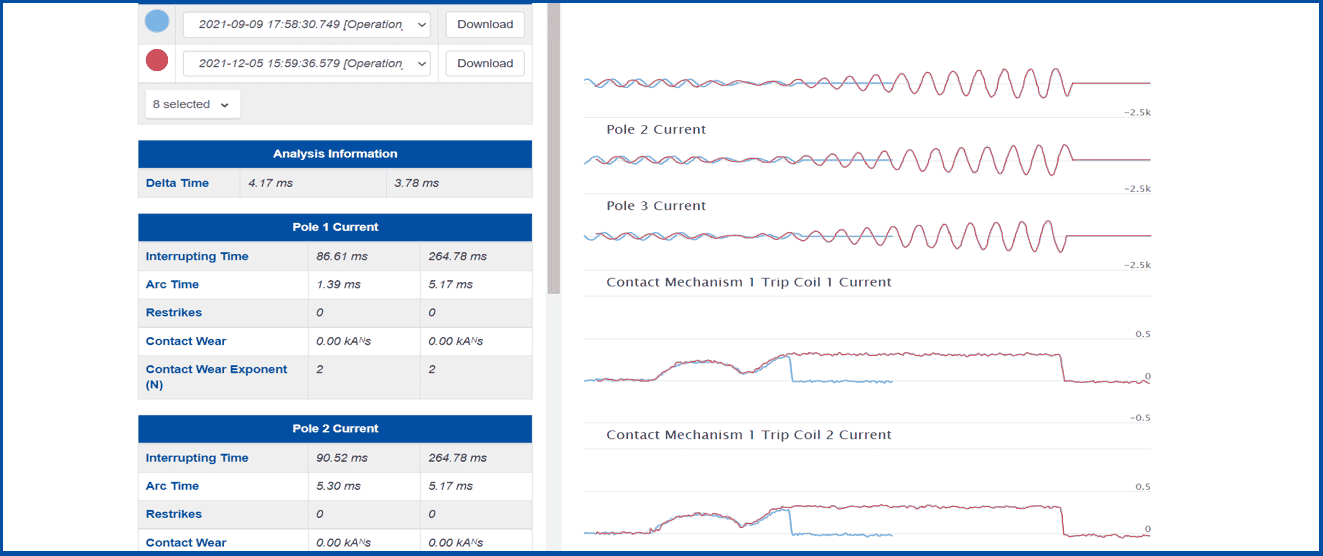
Task: Click the blue color circle indicator
Action: 157,22
